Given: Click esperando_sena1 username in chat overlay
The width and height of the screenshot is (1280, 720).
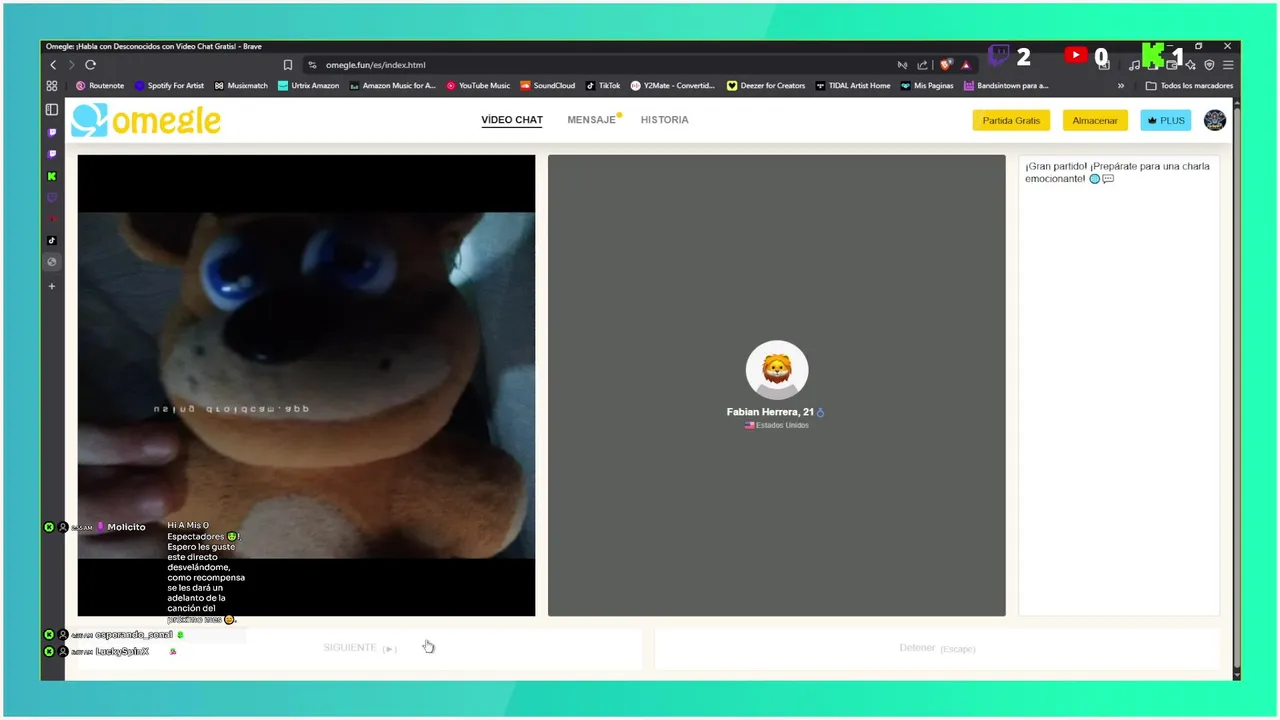Looking at the screenshot, I should (134, 635).
